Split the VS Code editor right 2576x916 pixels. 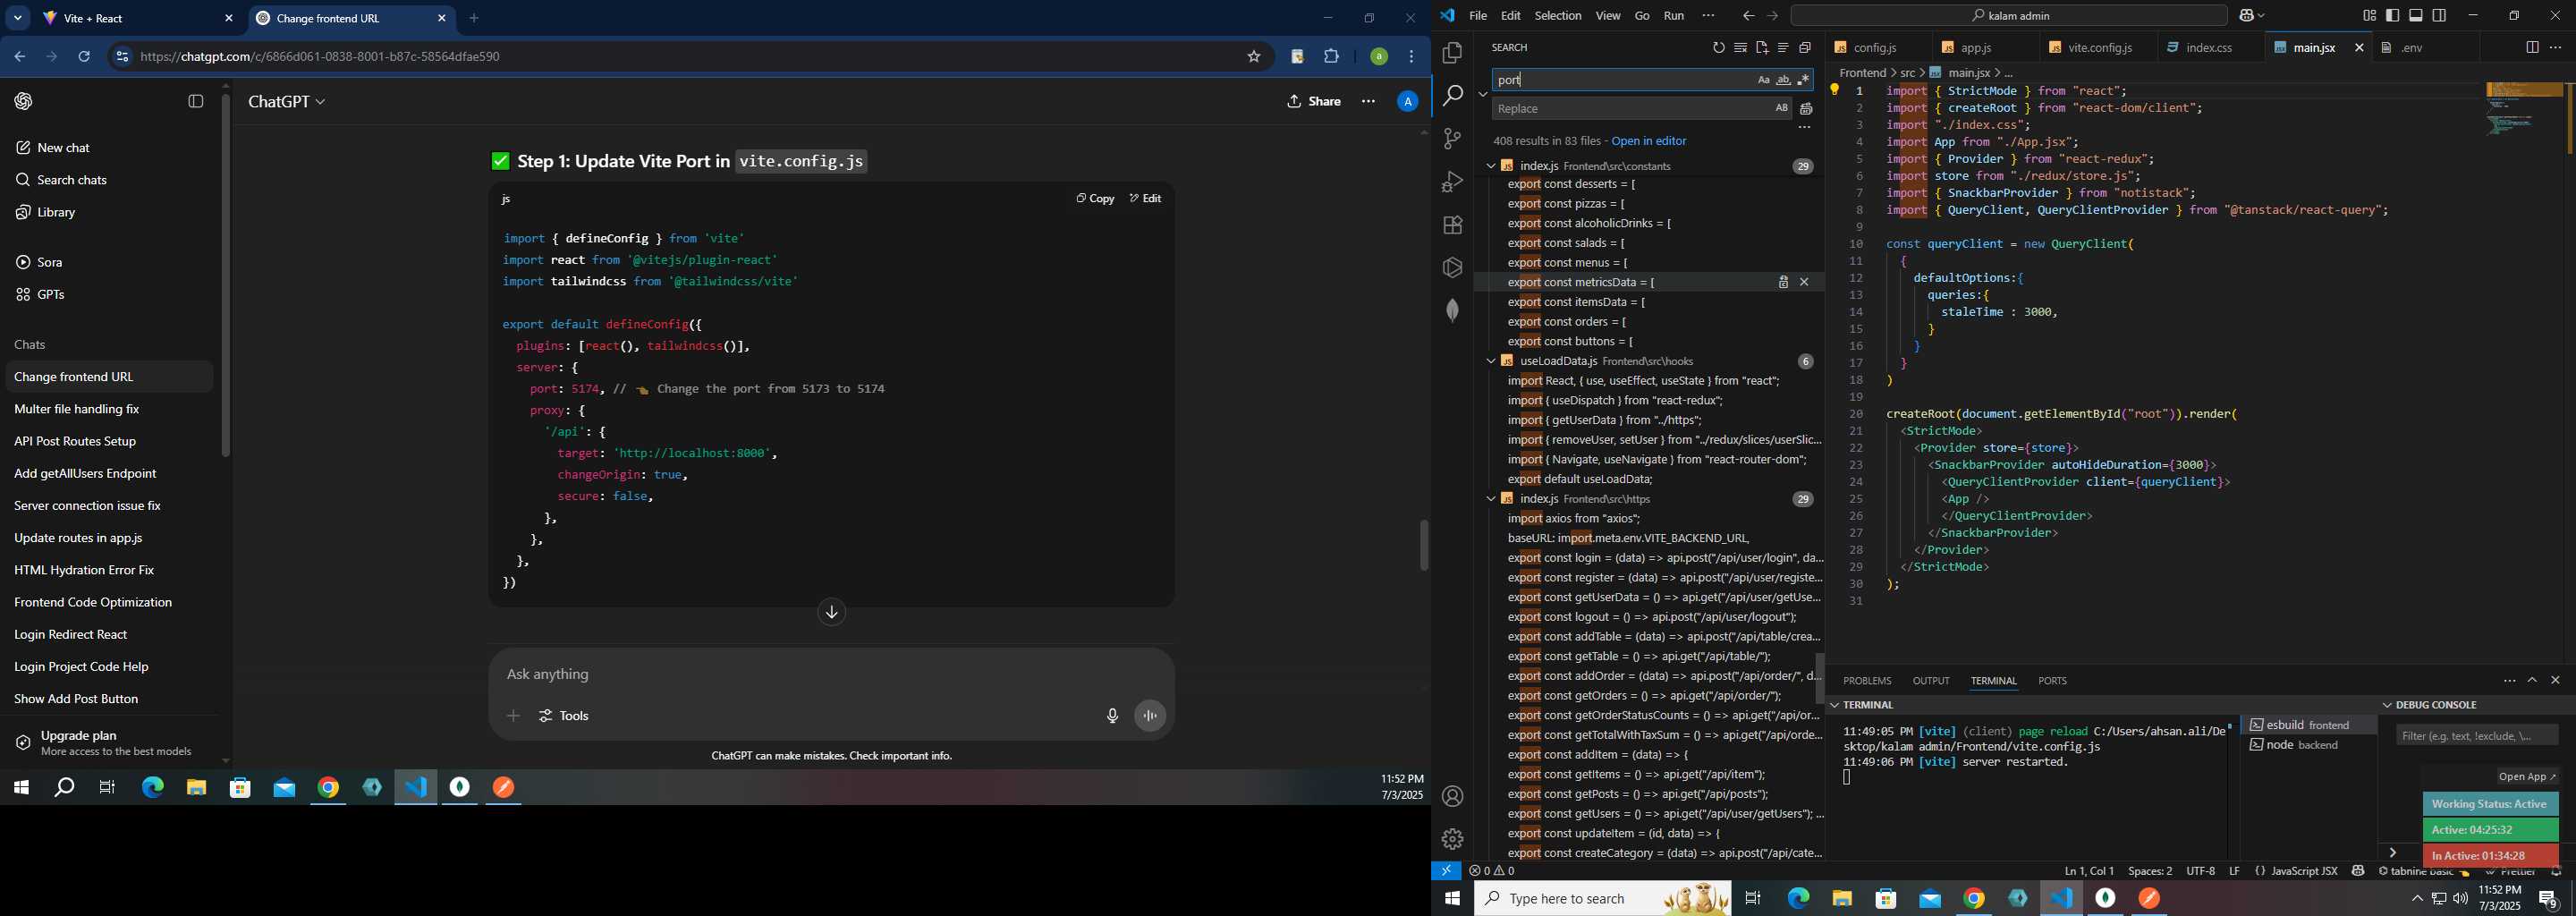(x=2532, y=48)
